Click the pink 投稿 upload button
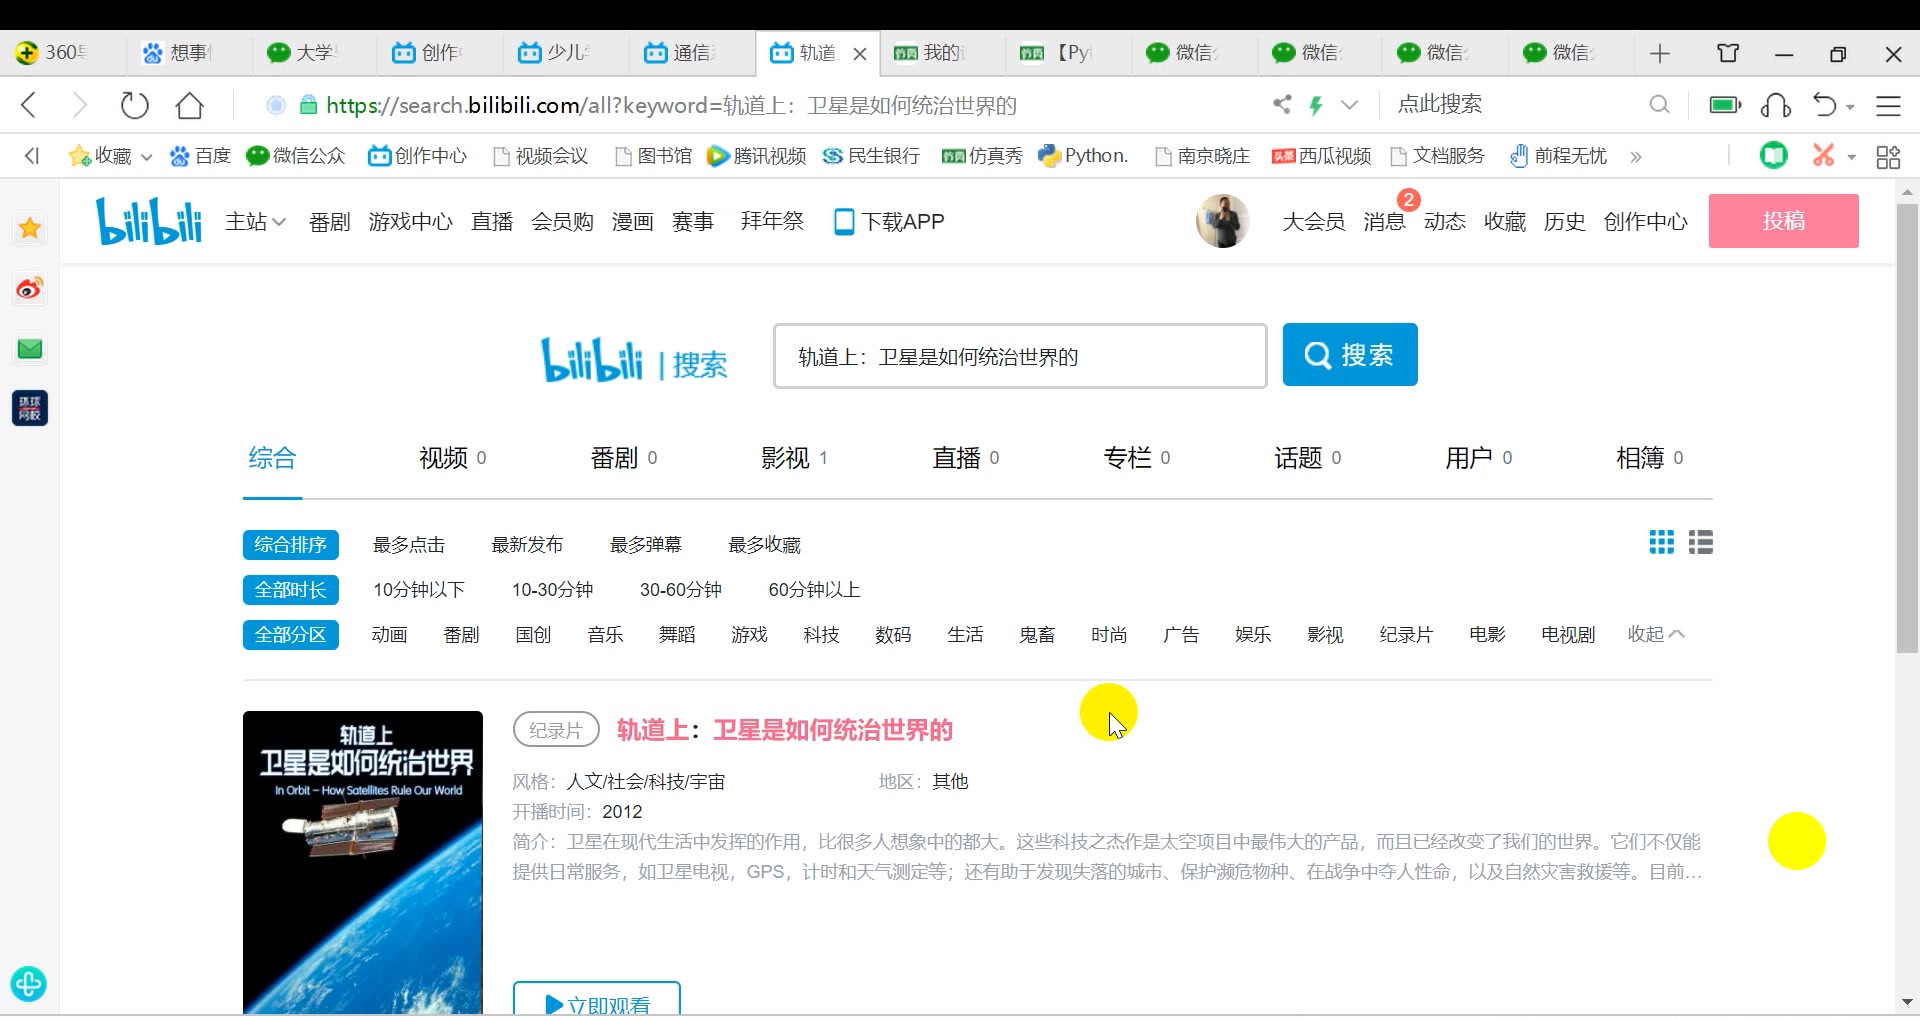 point(1783,221)
